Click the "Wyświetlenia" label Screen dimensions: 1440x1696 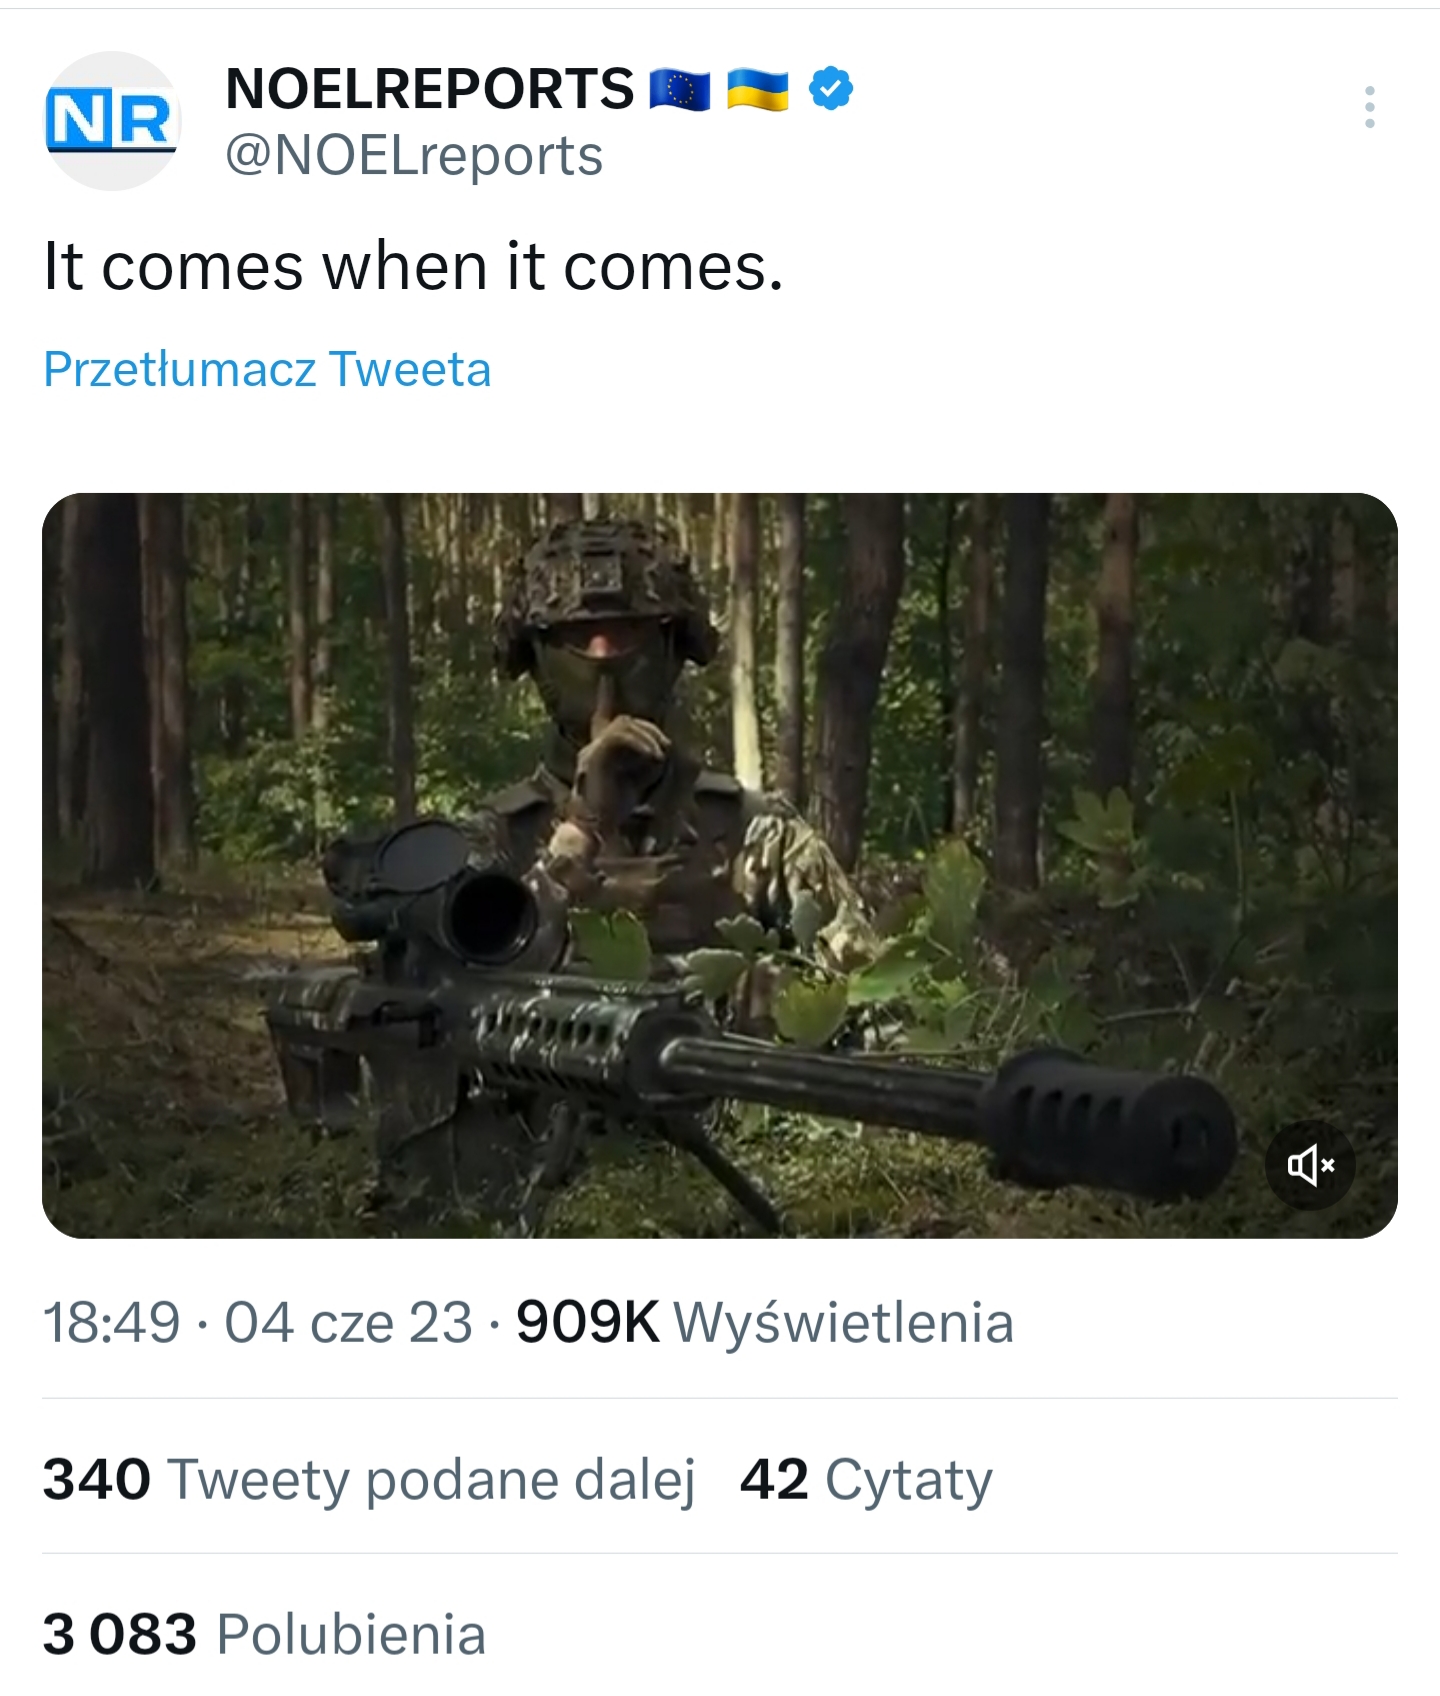(x=844, y=1322)
